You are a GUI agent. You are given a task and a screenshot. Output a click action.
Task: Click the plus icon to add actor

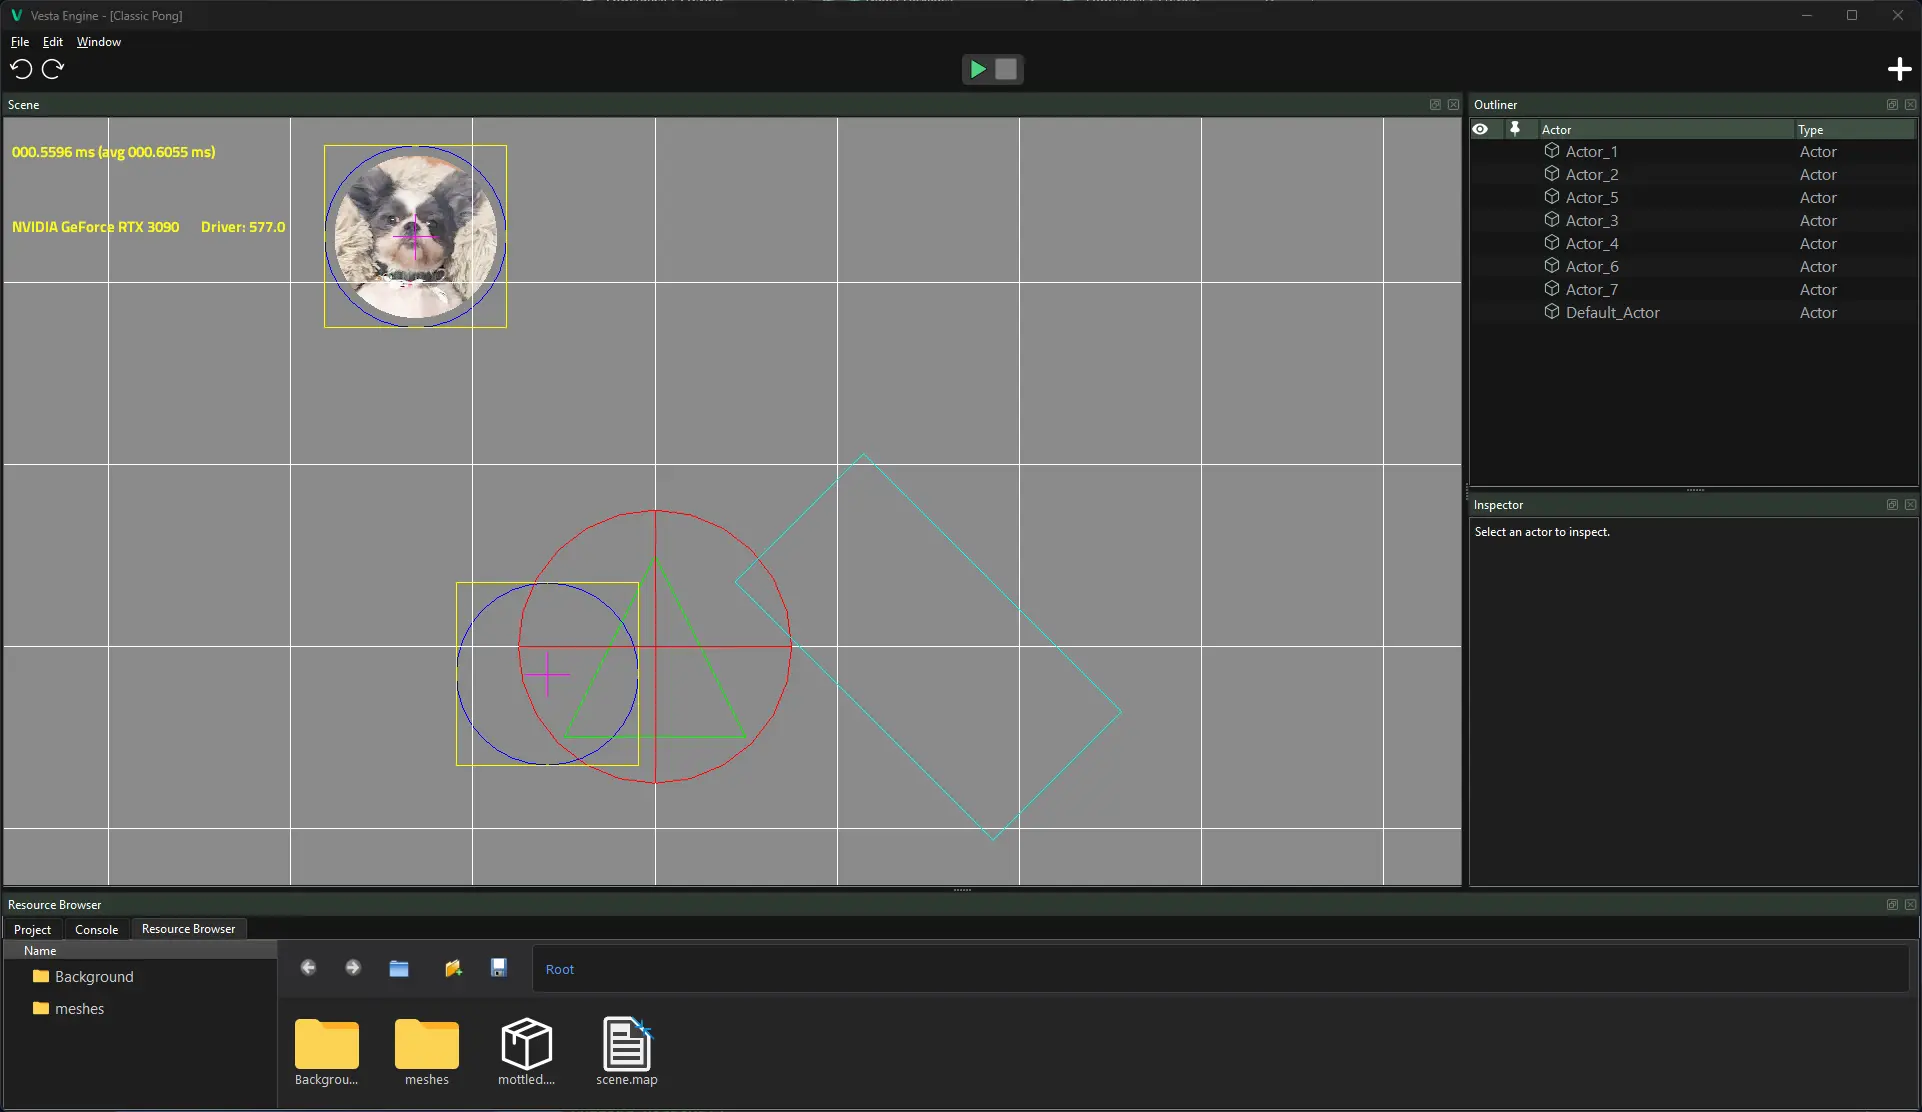[1899, 69]
